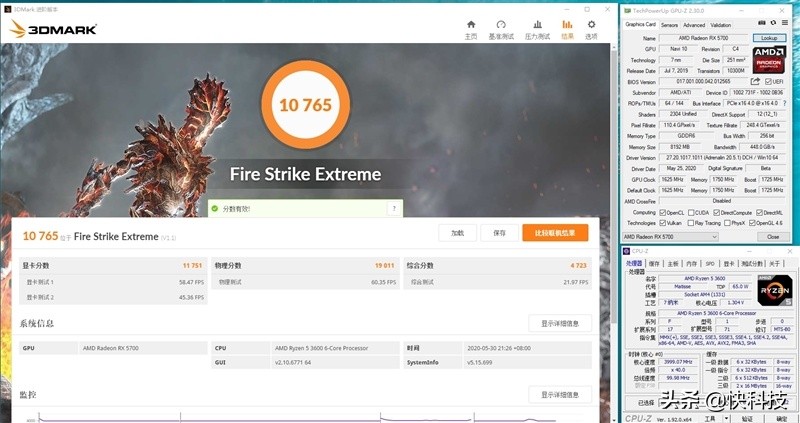Select the 结果 results icon in 3DMark
The height and width of the screenshot is (423, 800).
click(x=567, y=24)
